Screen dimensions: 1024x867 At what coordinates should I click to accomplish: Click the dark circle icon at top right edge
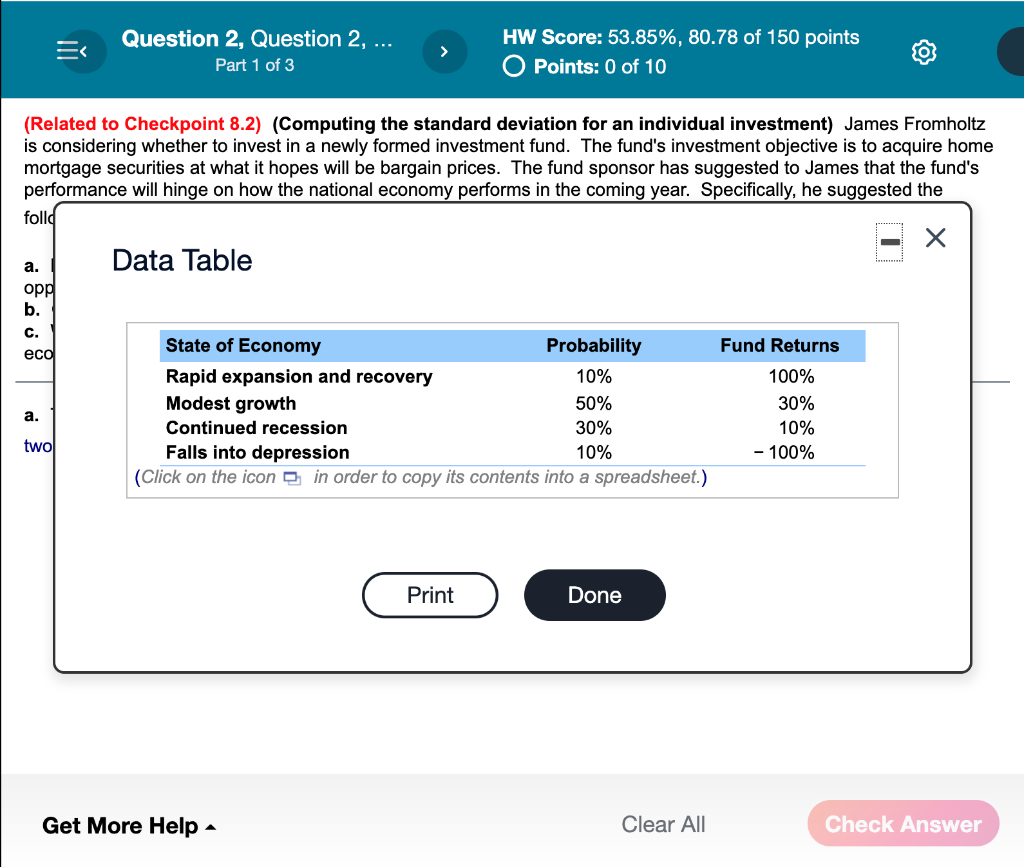pos(1014,51)
